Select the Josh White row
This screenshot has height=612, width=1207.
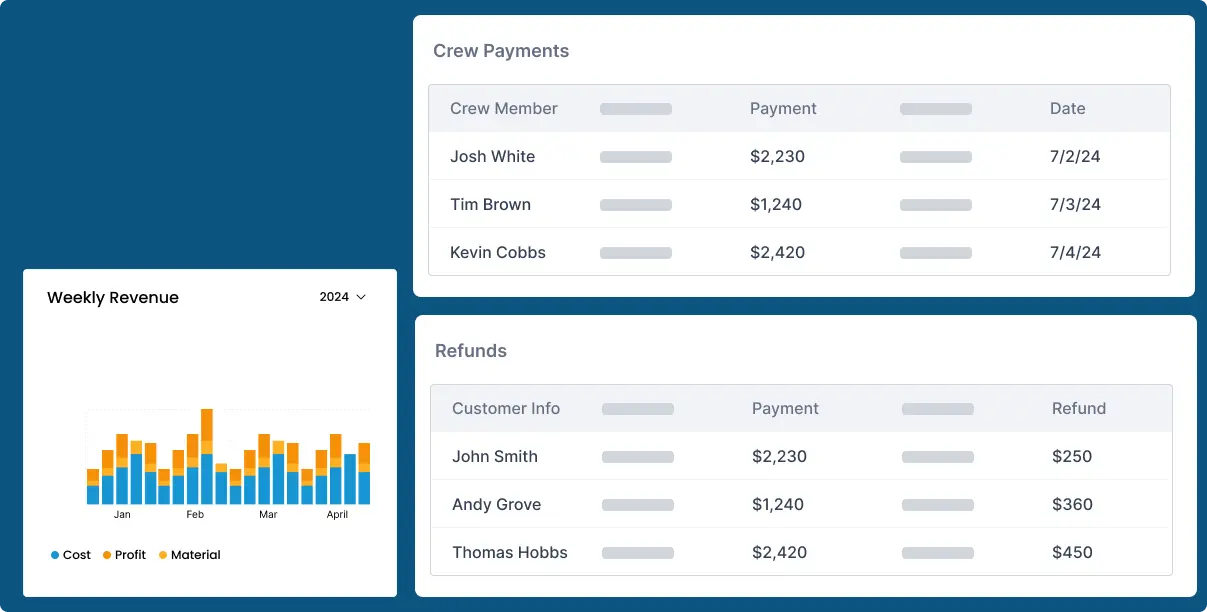pos(492,157)
